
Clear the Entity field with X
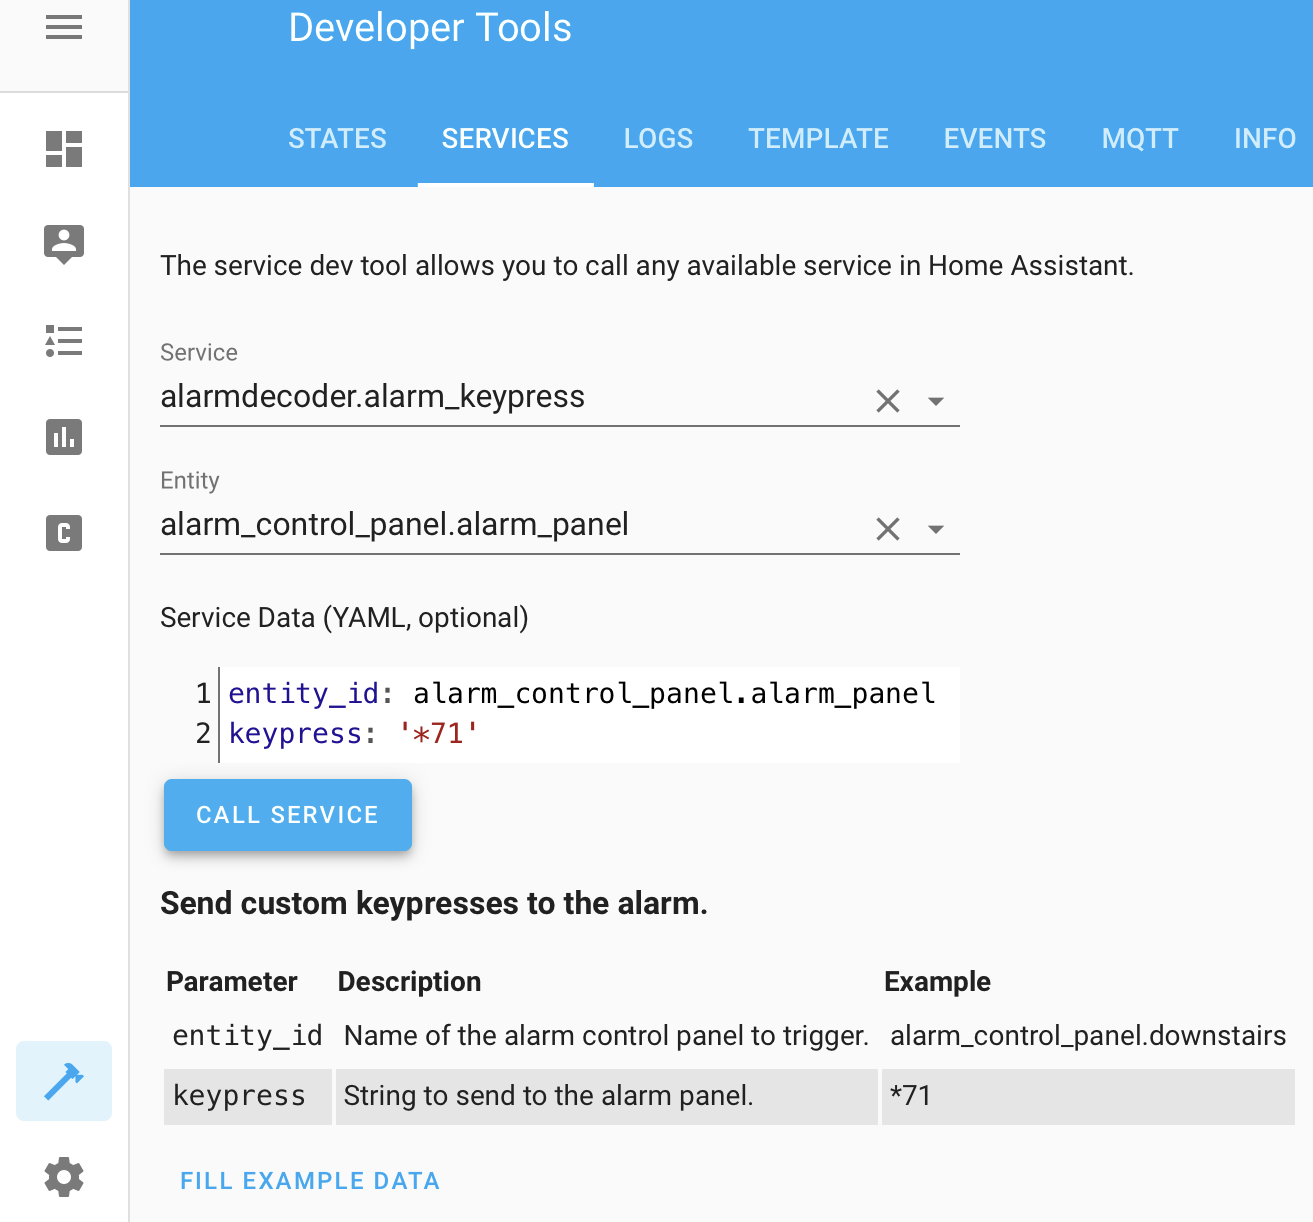point(888,529)
